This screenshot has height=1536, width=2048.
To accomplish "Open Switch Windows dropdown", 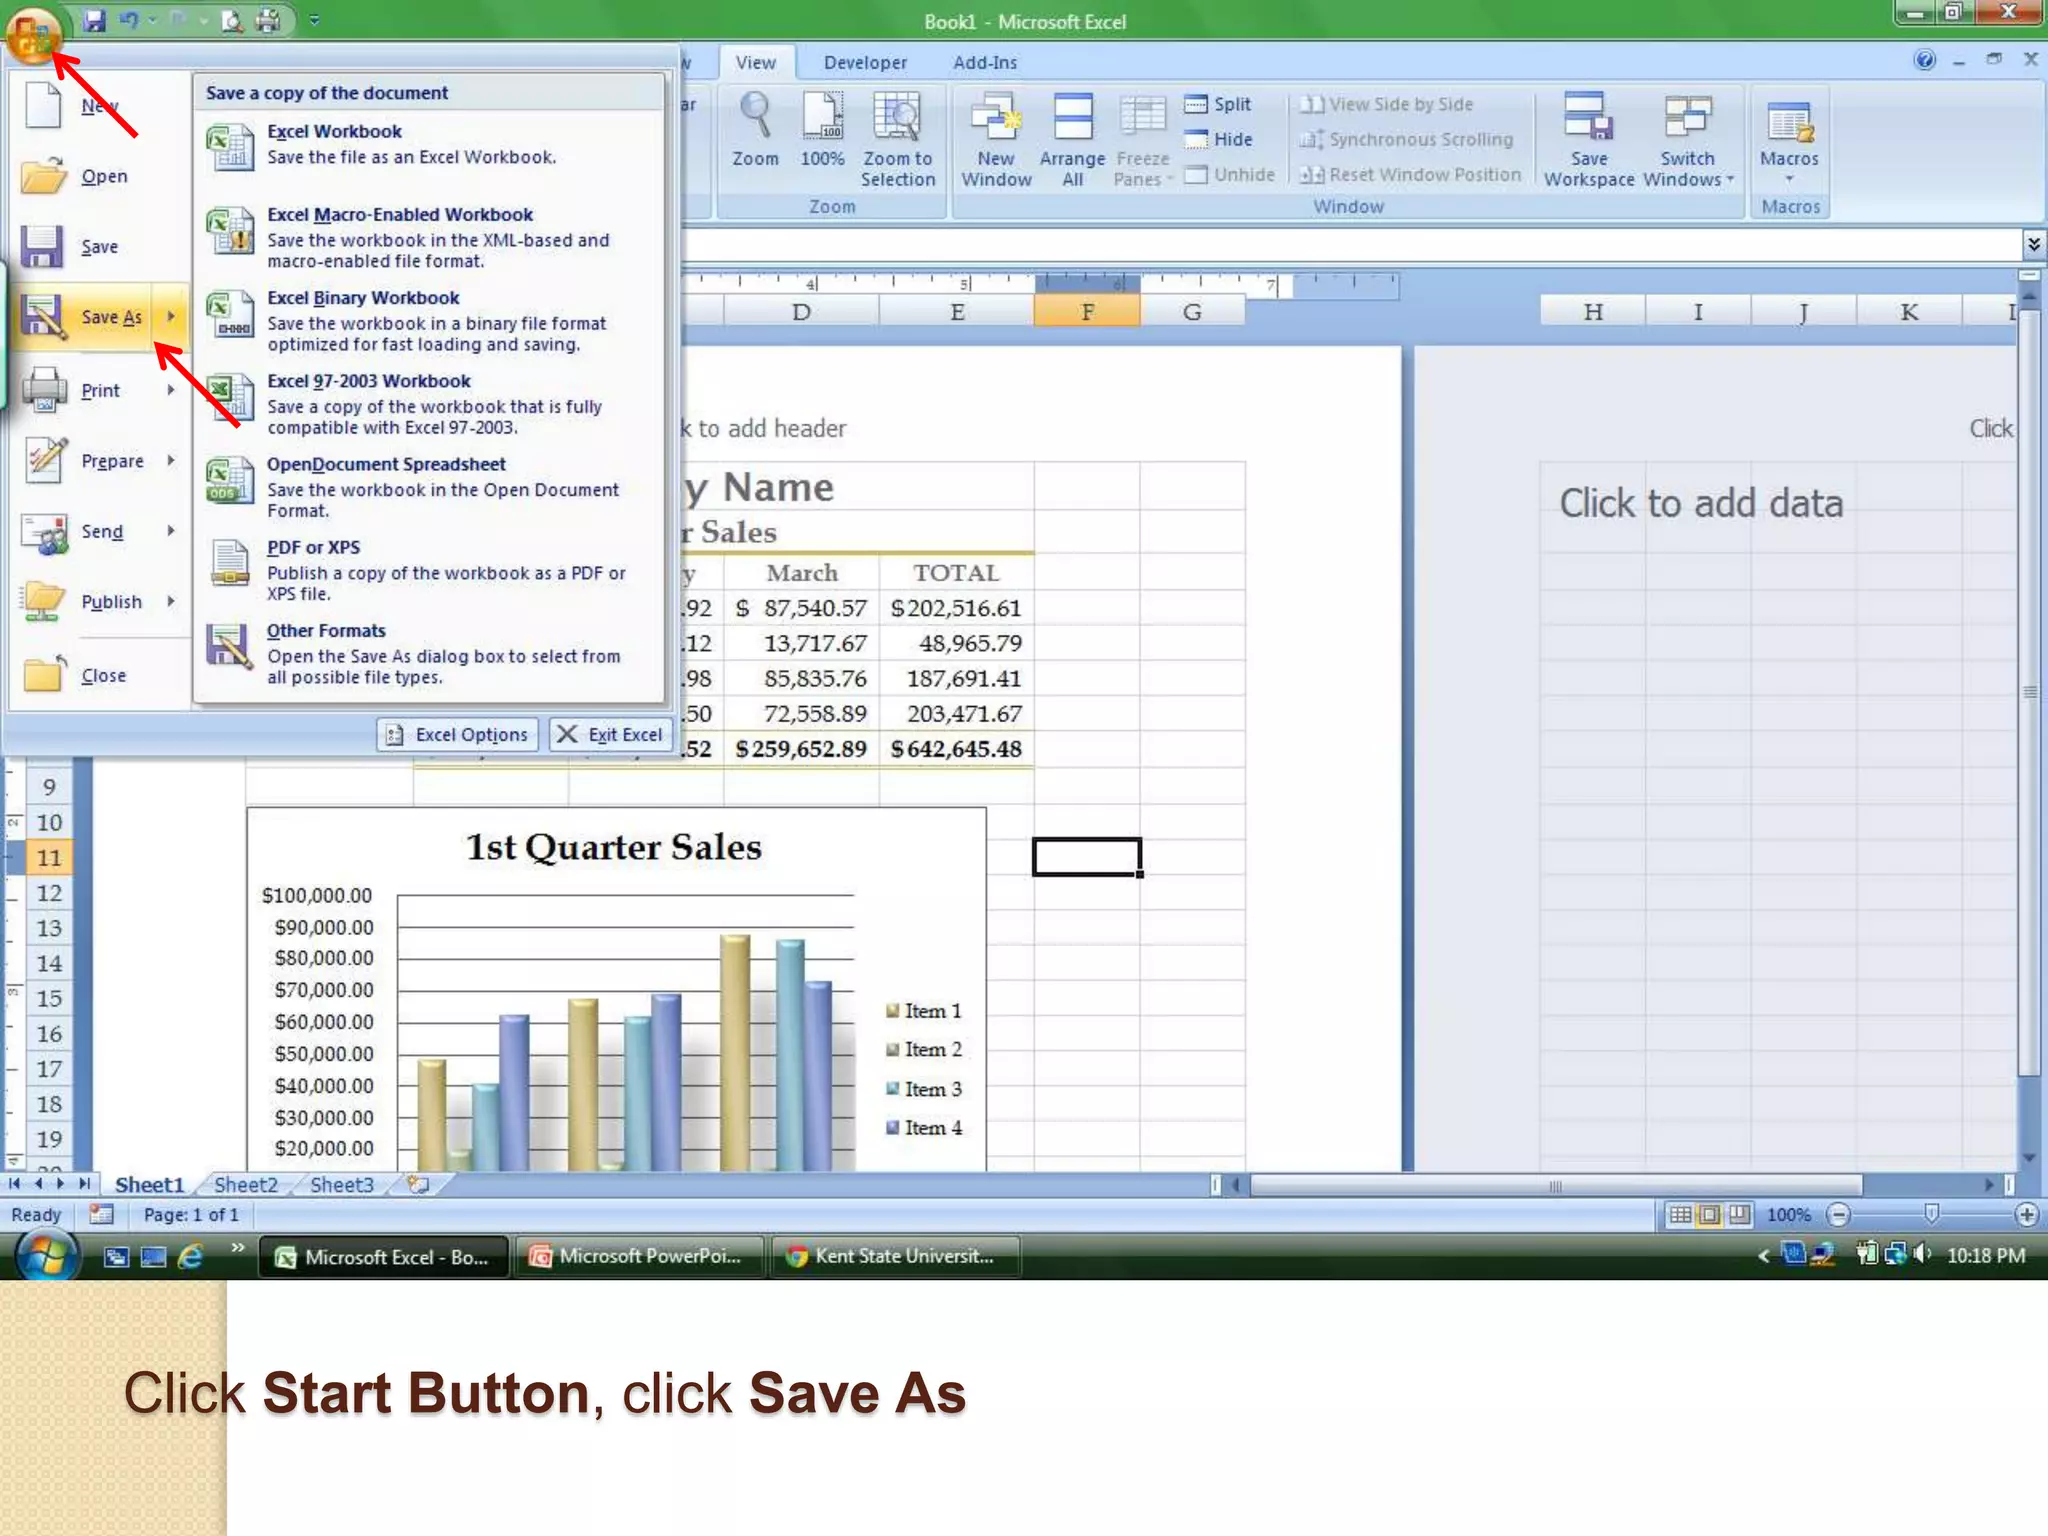I will pos(1688,140).
